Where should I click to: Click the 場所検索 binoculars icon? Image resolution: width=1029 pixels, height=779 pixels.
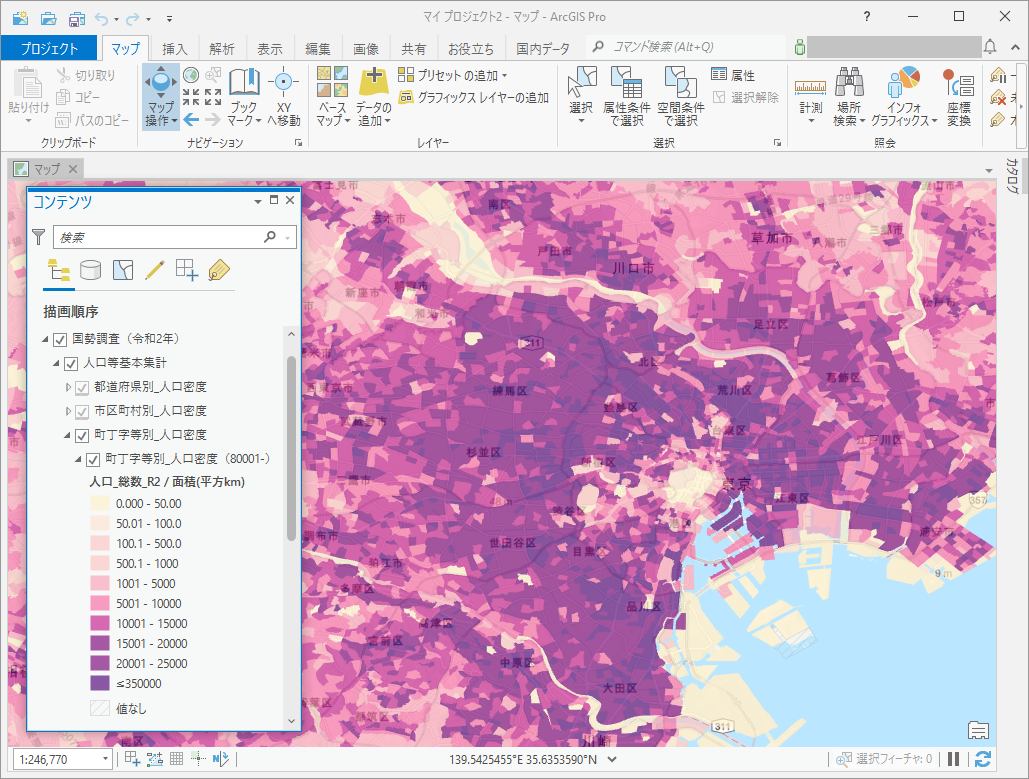(849, 84)
